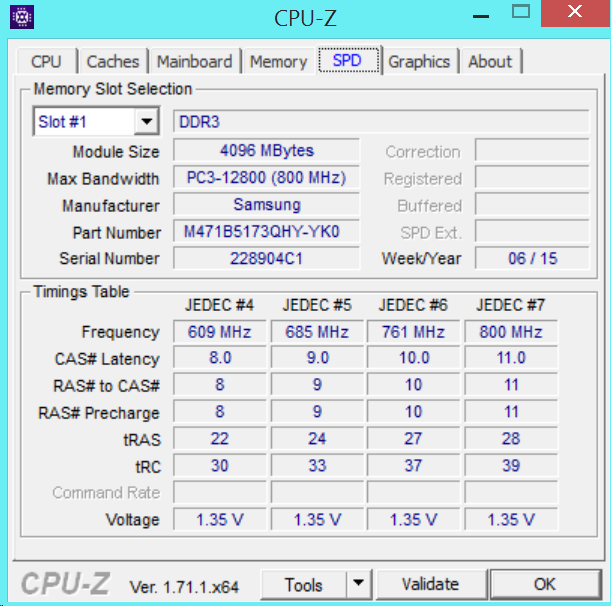The image size is (611, 606).
Task: Click the Part Number field
Action: 266,232
